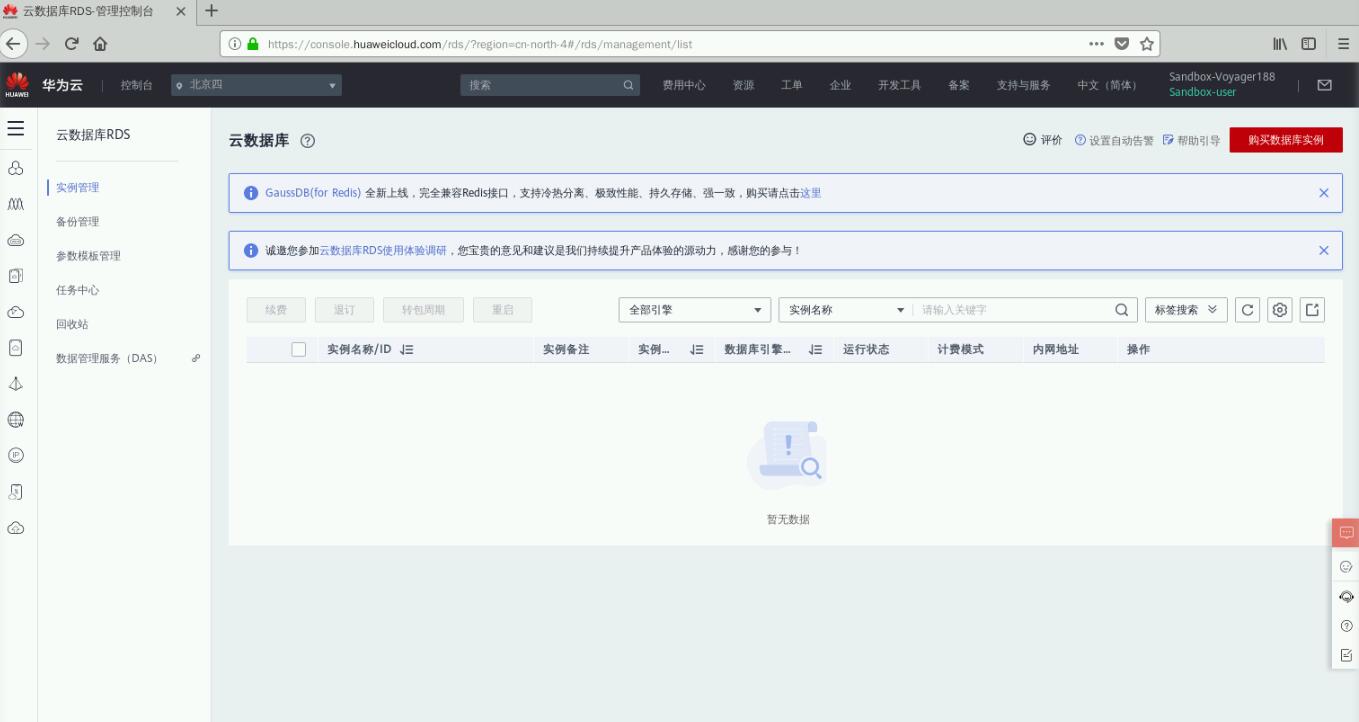Select 备份管理 in the sidebar

click(x=78, y=221)
